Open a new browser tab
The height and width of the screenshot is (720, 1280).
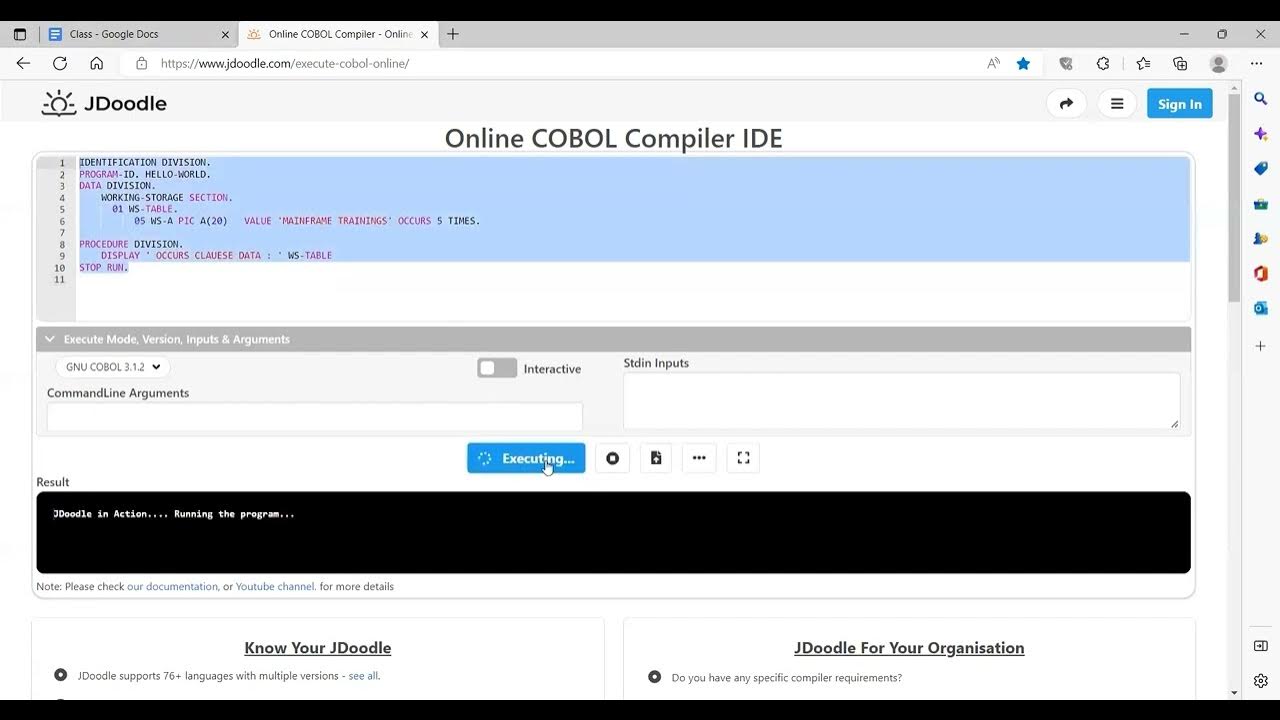click(453, 34)
